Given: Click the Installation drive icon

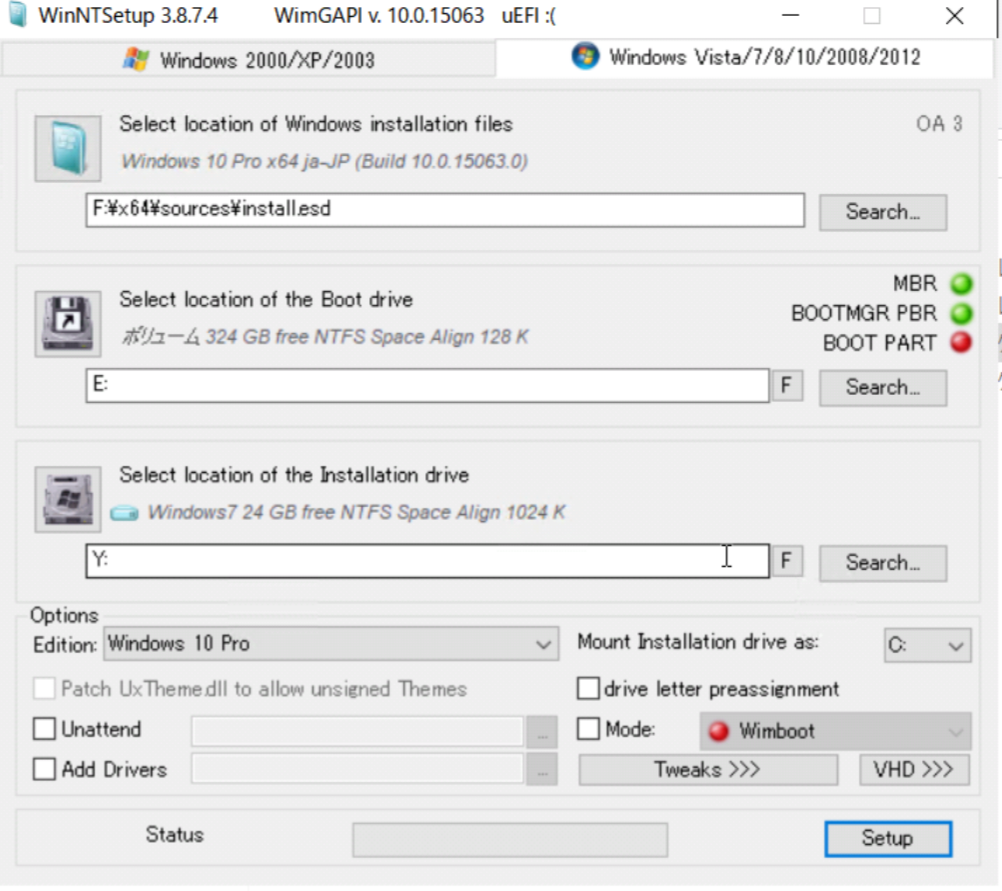Looking at the screenshot, I should (x=68, y=499).
